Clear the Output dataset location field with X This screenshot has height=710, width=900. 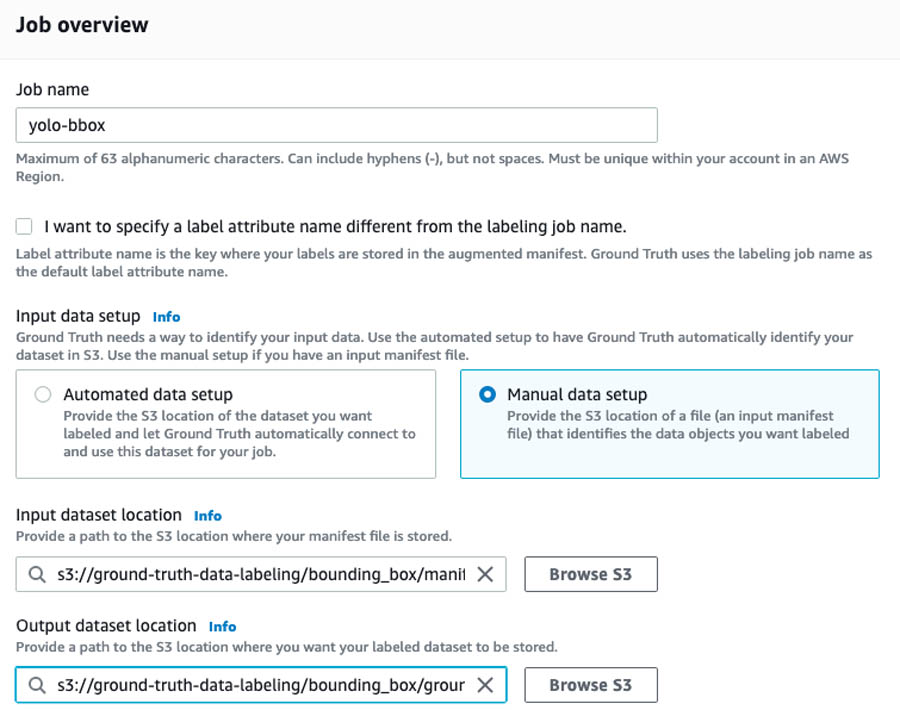point(485,685)
